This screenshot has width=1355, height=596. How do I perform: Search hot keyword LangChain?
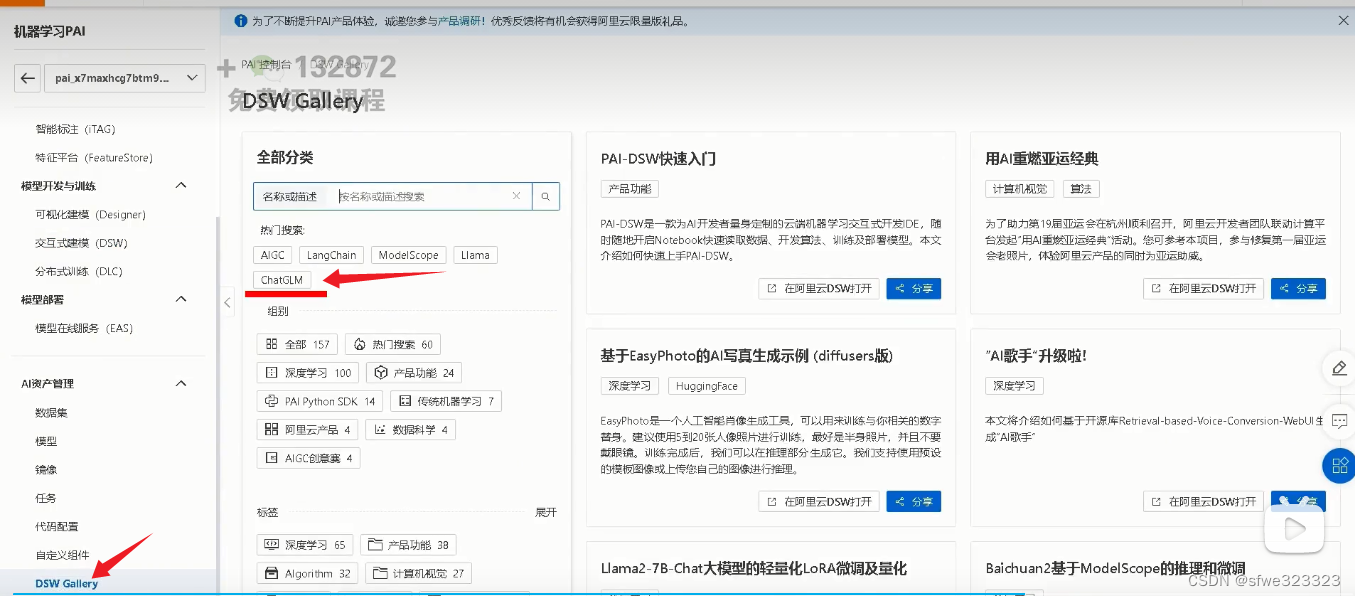point(331,255)
